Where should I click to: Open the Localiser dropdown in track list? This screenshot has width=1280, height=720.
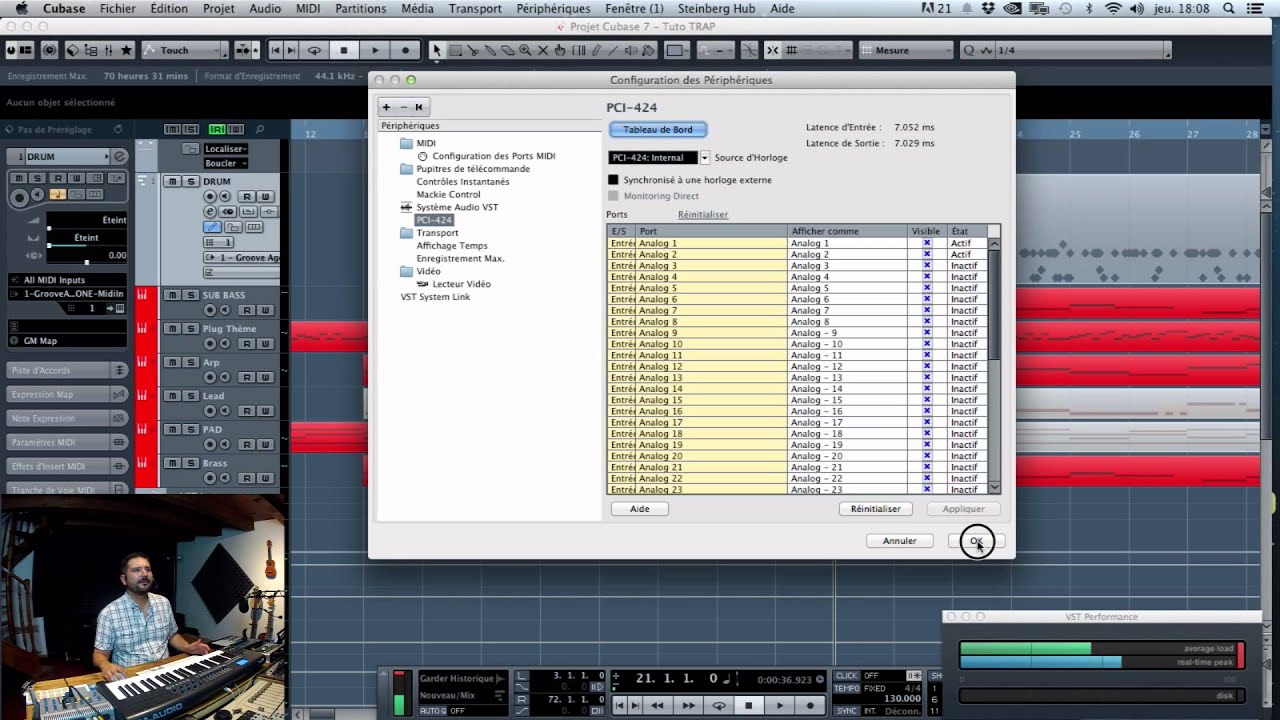(225, 149)
